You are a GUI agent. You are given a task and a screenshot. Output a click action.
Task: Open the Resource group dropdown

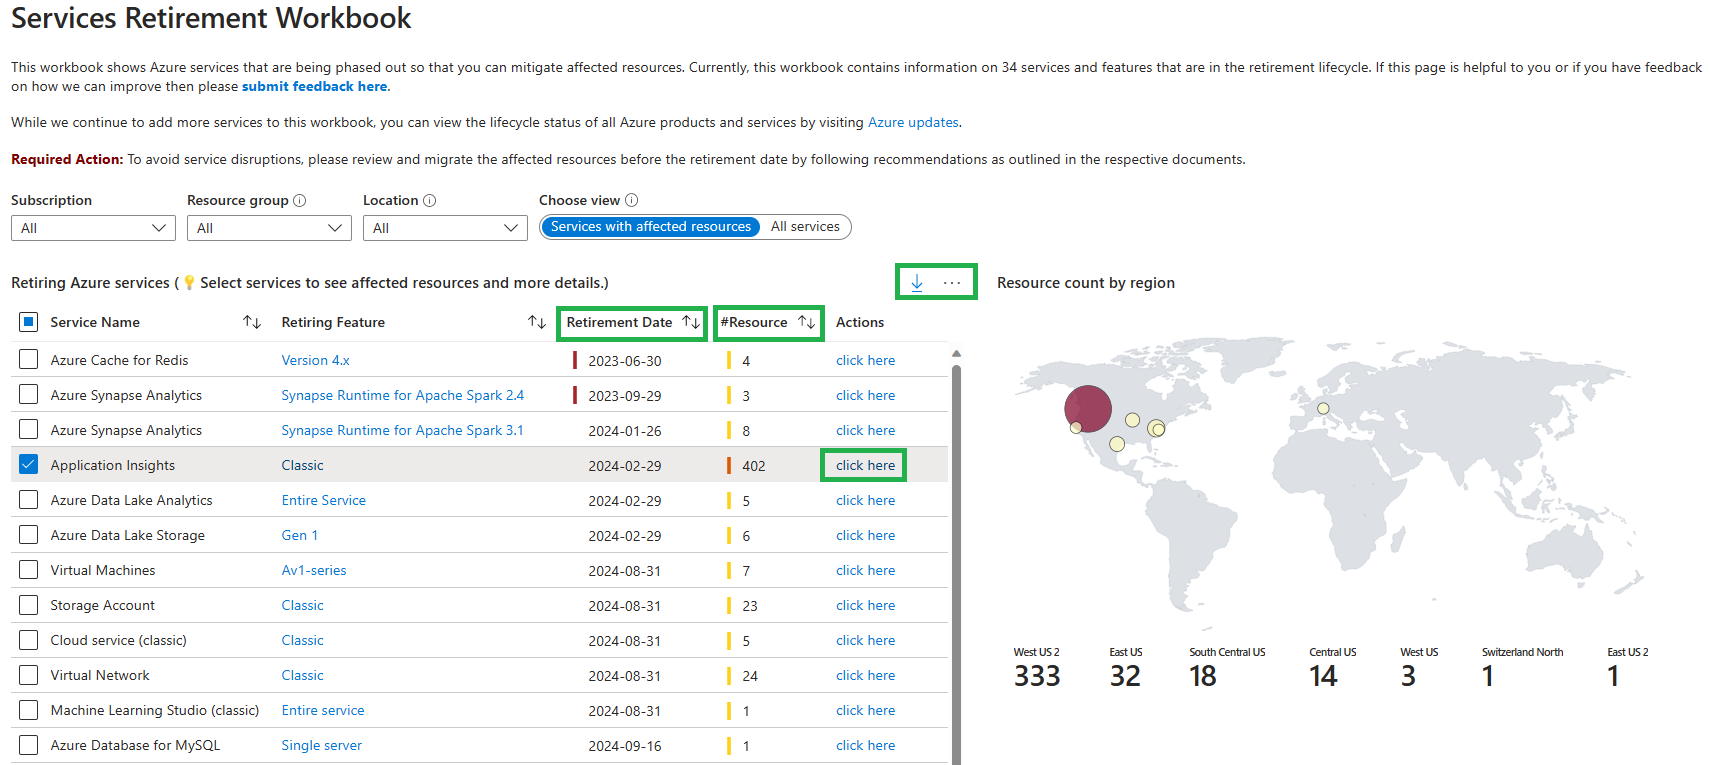[269, 228]
